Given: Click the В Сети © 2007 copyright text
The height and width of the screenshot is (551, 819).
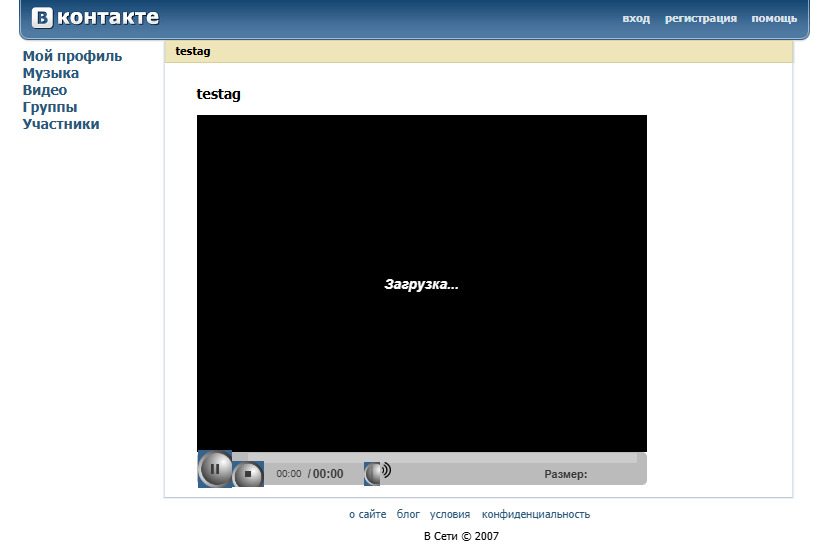Looking at the screenshot, I should click(461, 536).
